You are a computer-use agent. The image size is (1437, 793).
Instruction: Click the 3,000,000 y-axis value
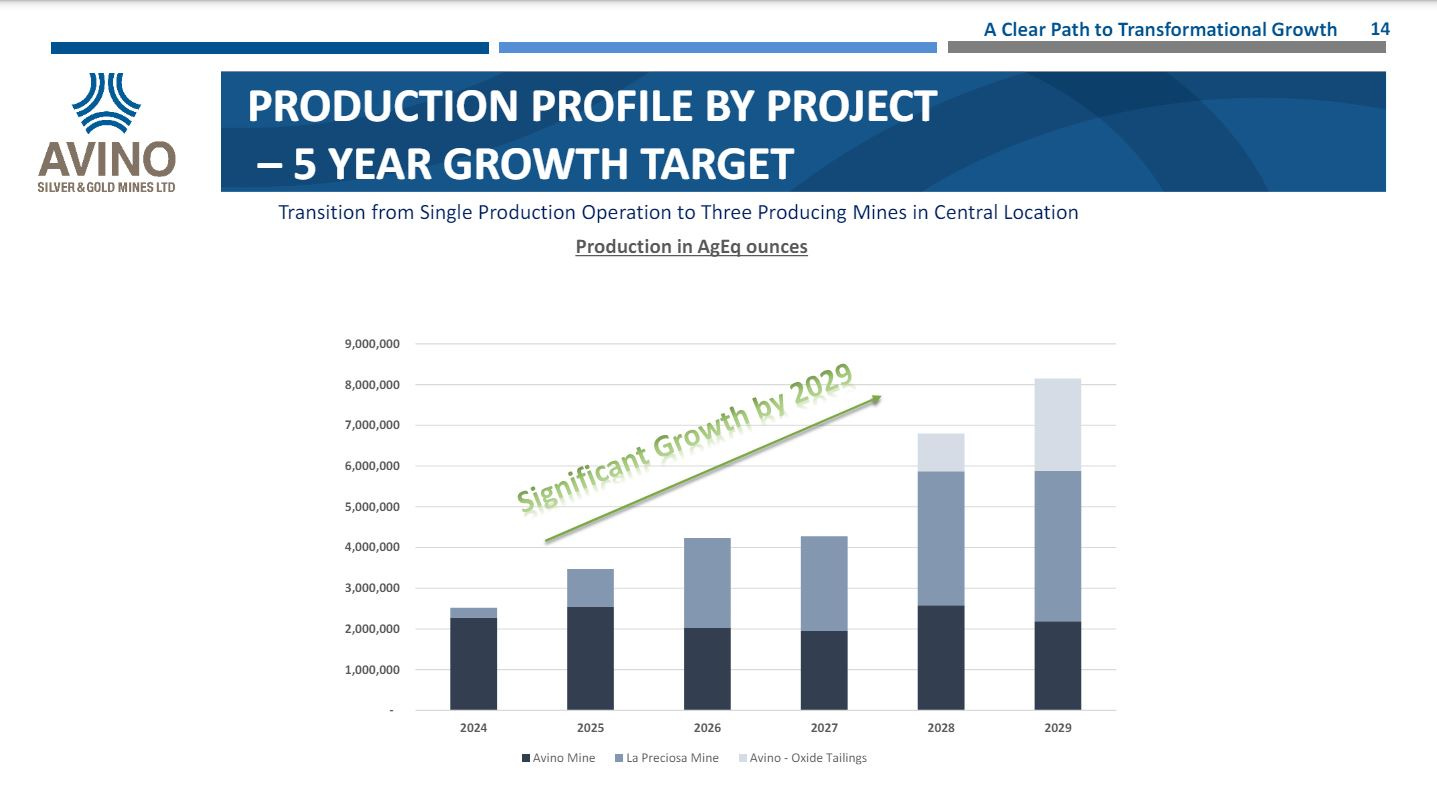point(371,588)
